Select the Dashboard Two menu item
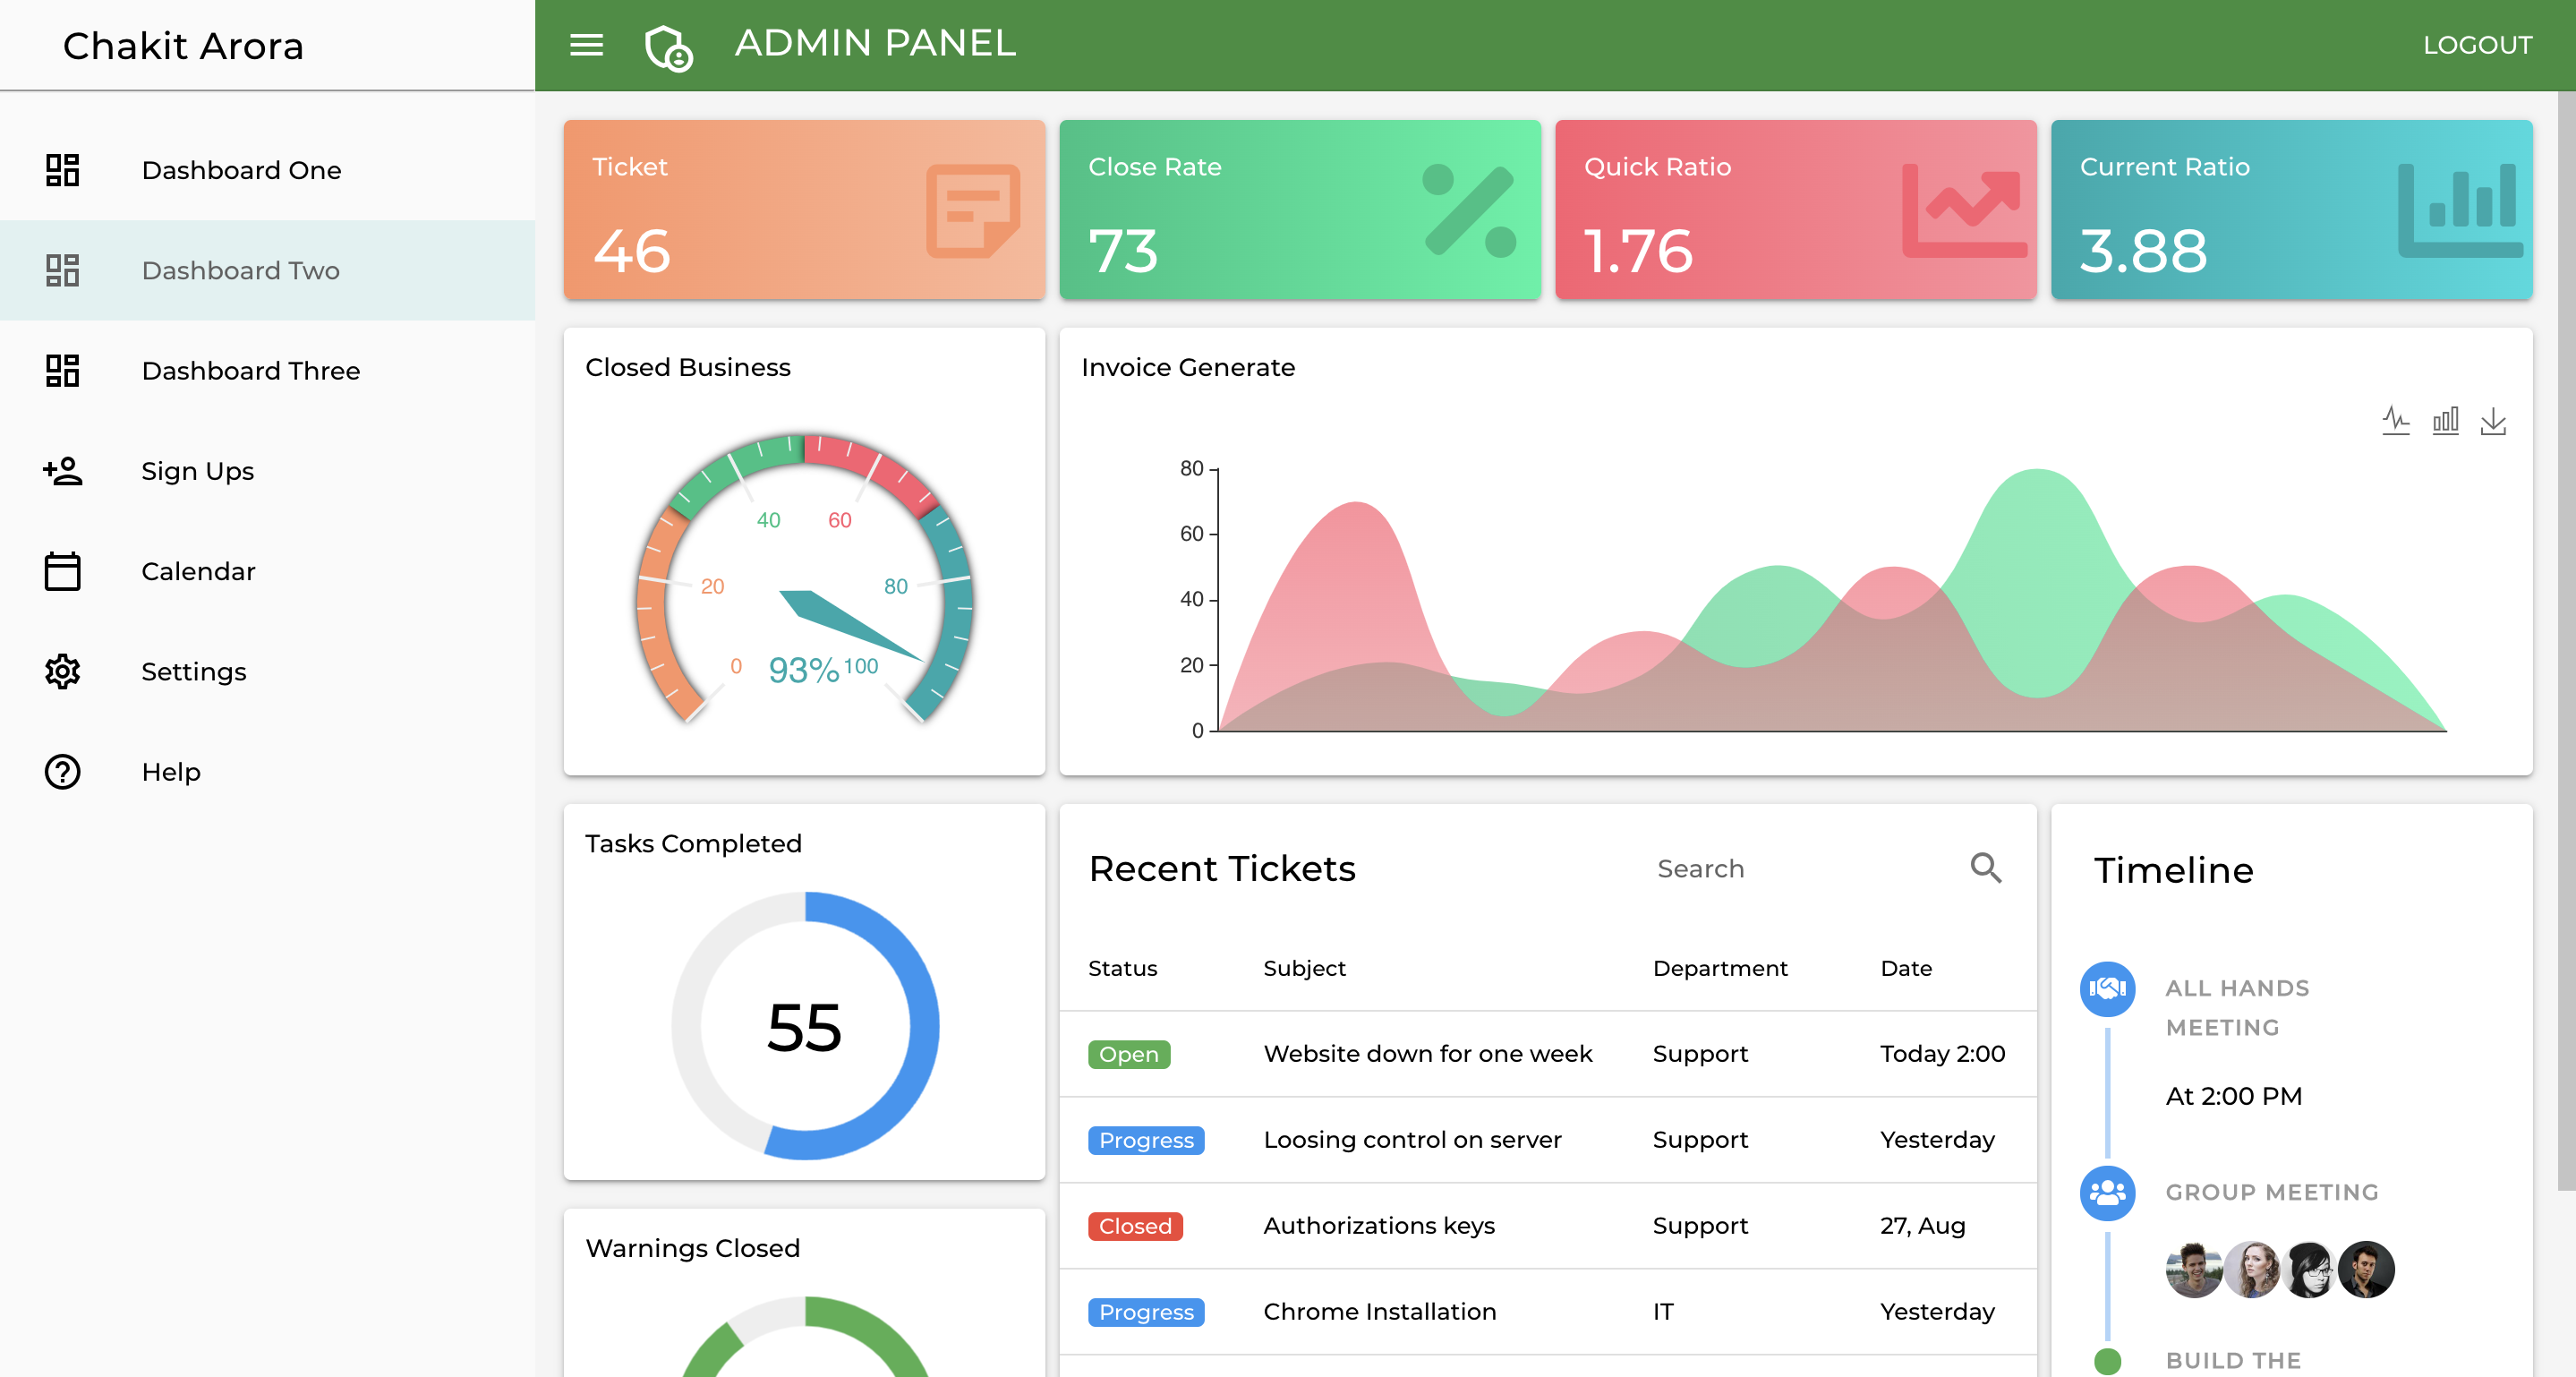 pos(240,270)
